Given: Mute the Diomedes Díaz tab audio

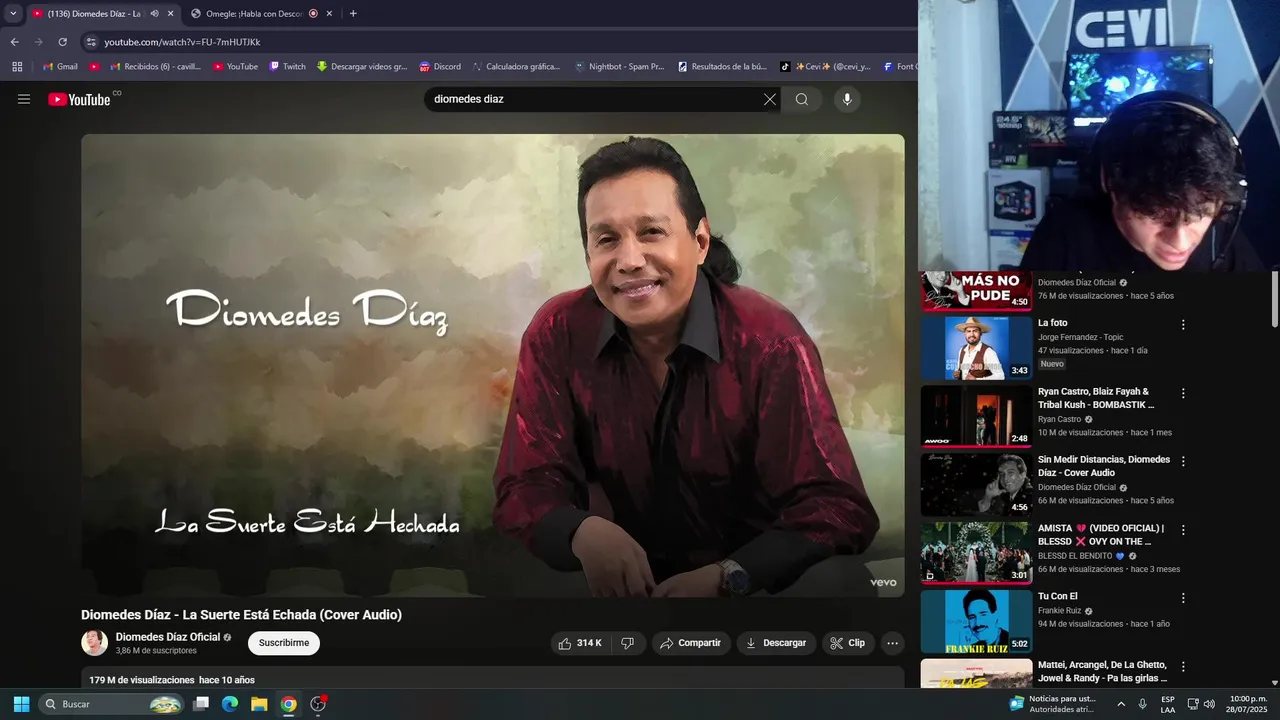Looking at the screenshot, I should coord(154,14).
